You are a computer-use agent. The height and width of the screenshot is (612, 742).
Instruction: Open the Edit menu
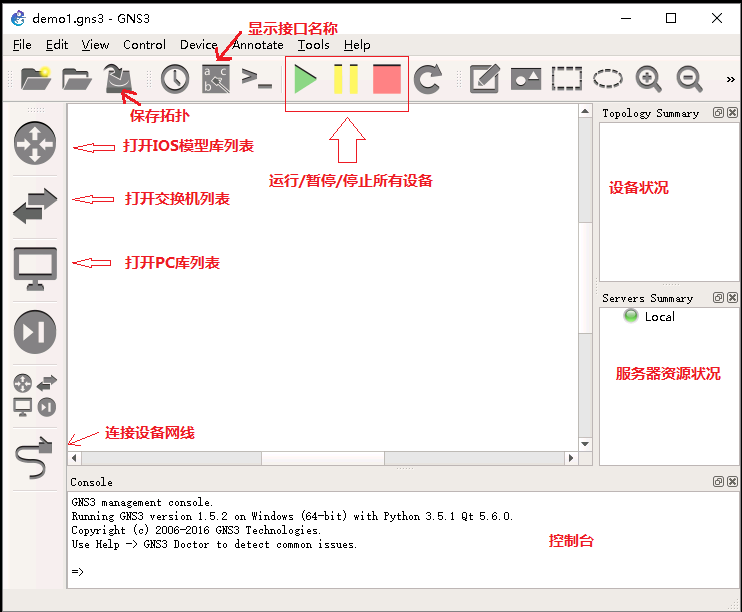point(57,45)
